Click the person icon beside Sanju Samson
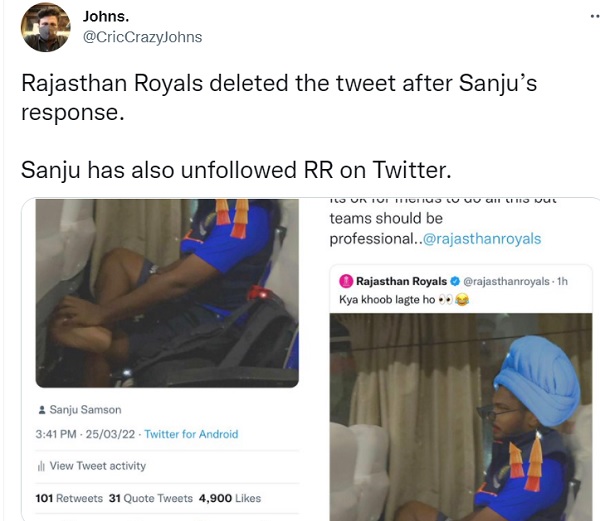This screenshot has height=521, width=600. (40, 410)
